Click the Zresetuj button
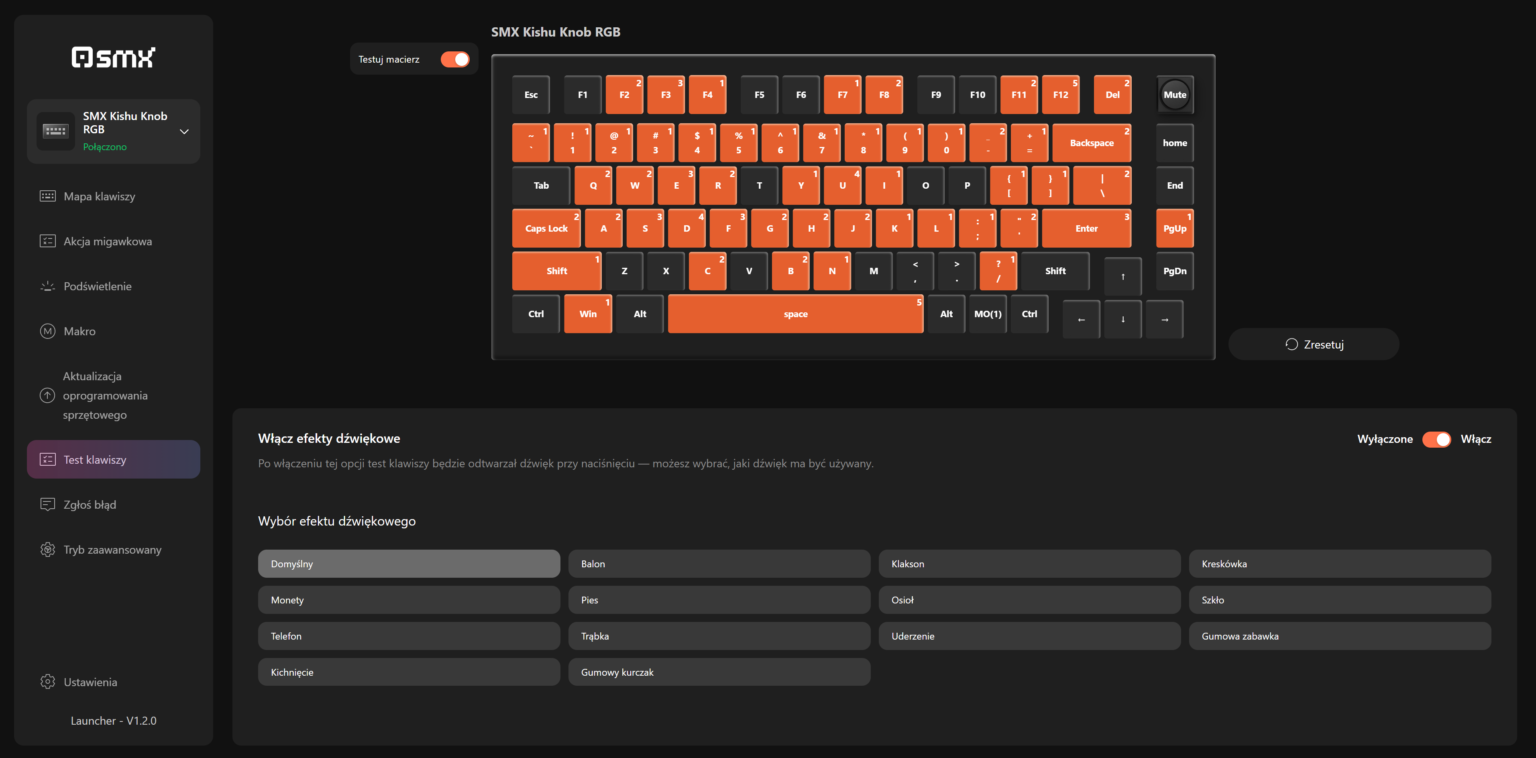The height and width of the screenshot is (758, 1536). (1313, 343)
